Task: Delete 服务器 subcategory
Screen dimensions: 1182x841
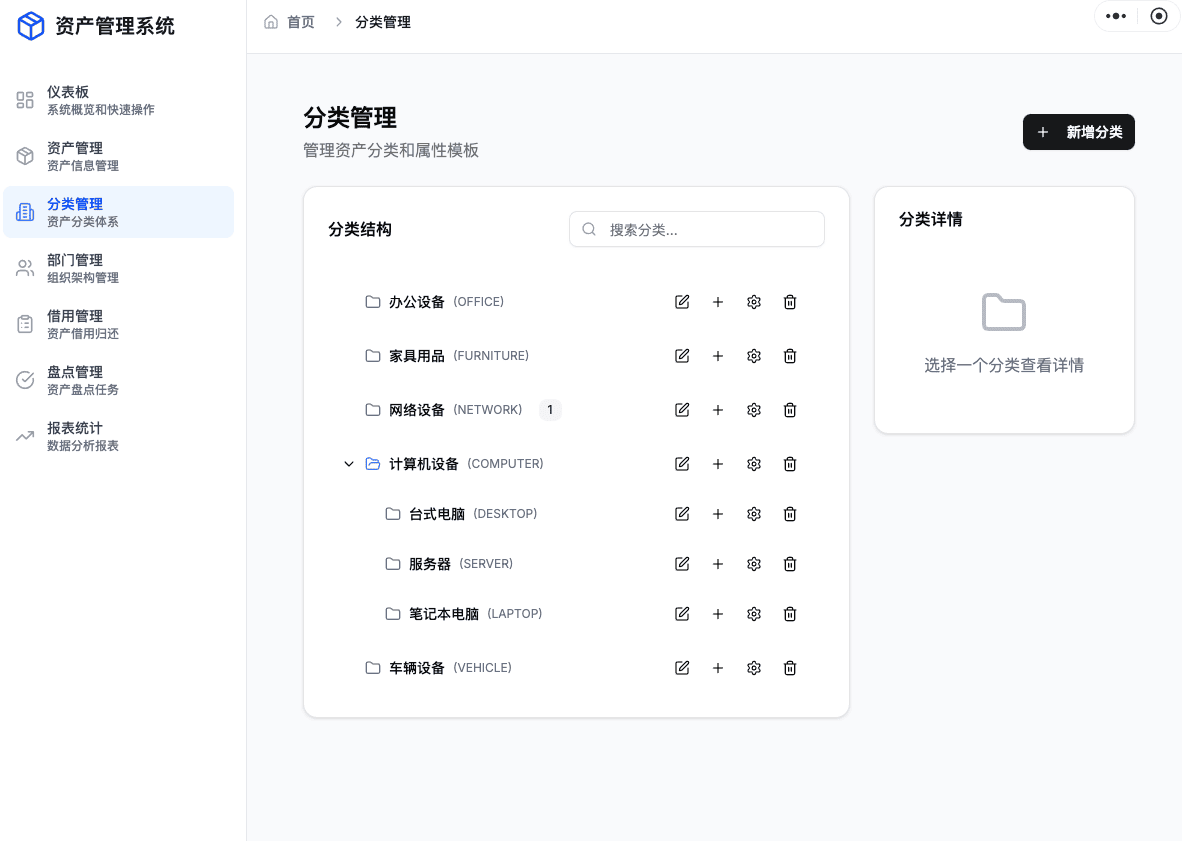Action: tap(790, 564)
